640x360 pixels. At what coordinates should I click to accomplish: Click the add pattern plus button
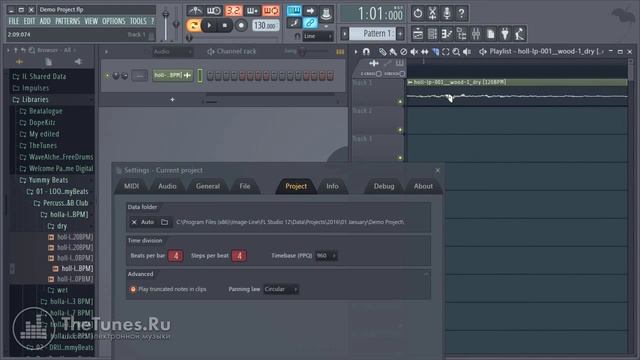point(400,33)
